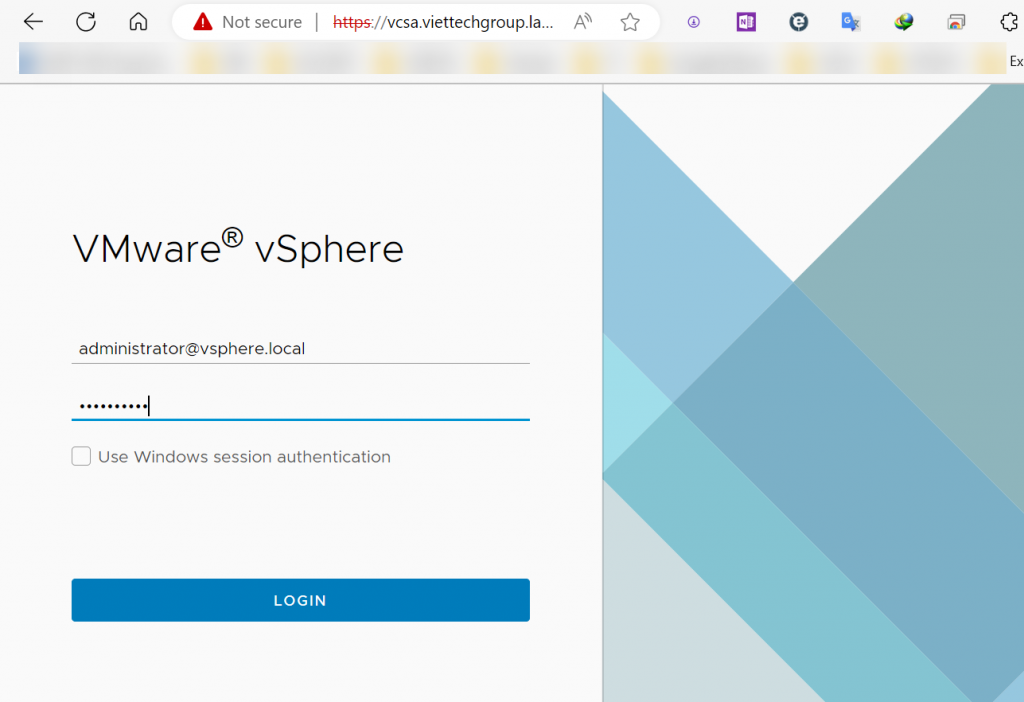Open the dark circular 'e' extension
This screenshot has height=702, width=1024.
click(798, 22)
